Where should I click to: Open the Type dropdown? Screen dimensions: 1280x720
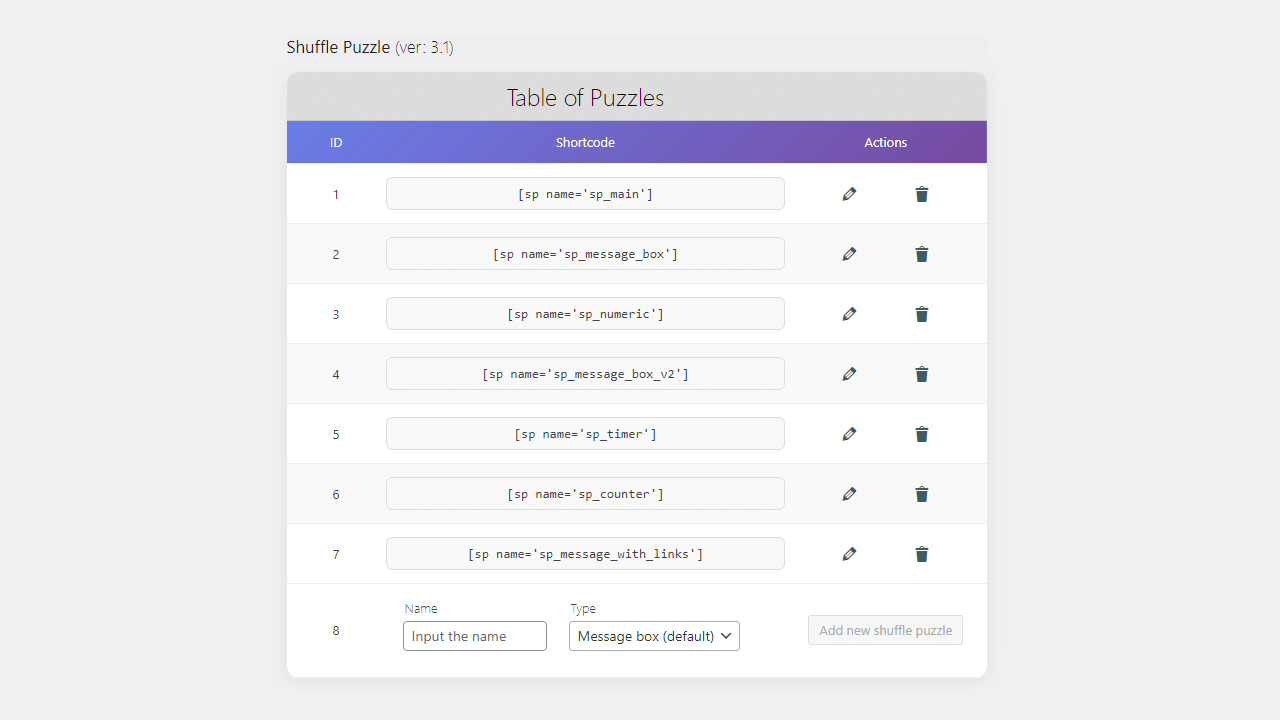pos(654,636)
